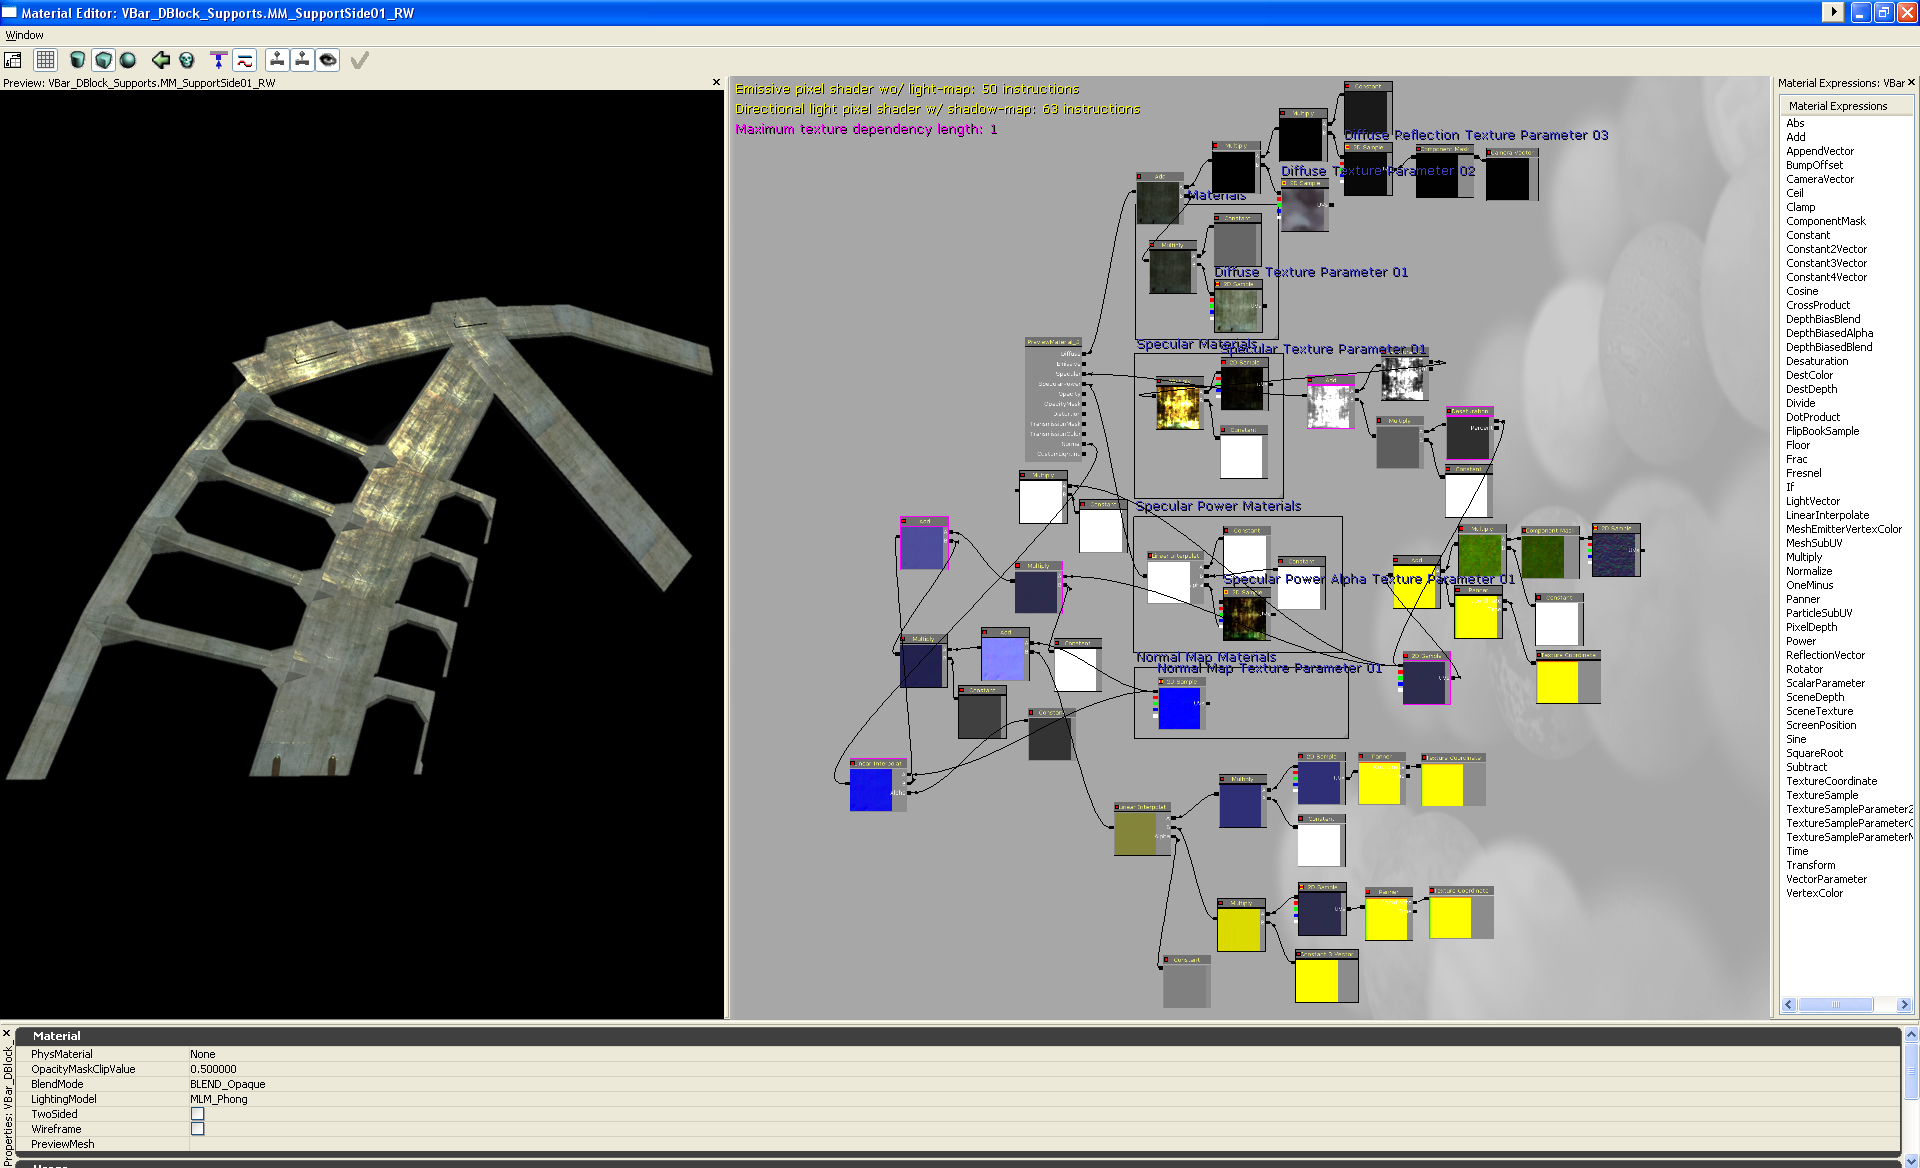The width and height of the screenshot is (1920, 1168).
Task: Select Clamp expression in the list
Action: coord(1801,207)
